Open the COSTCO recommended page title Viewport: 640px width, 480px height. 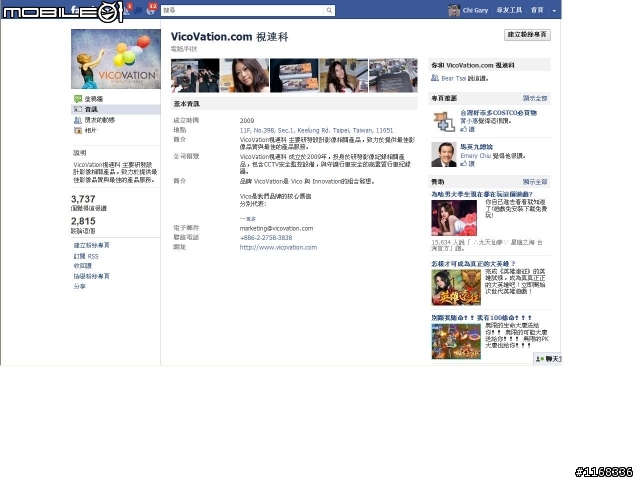coord(498,113)
